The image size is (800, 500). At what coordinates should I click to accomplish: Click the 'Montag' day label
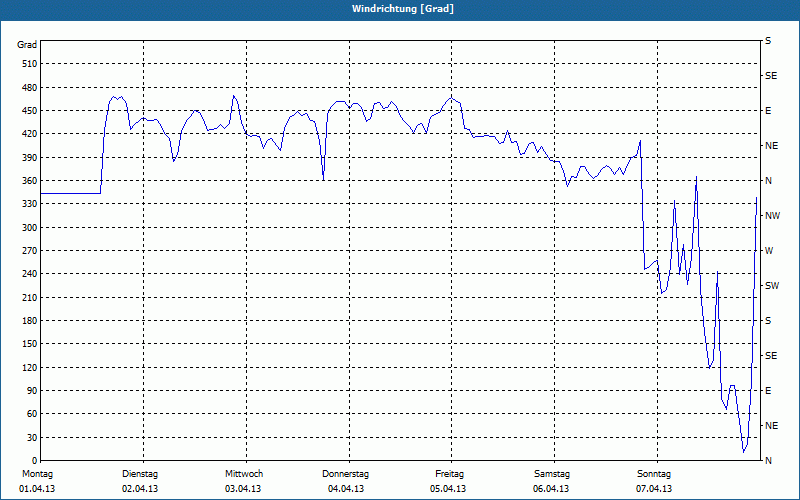(37, 474)
